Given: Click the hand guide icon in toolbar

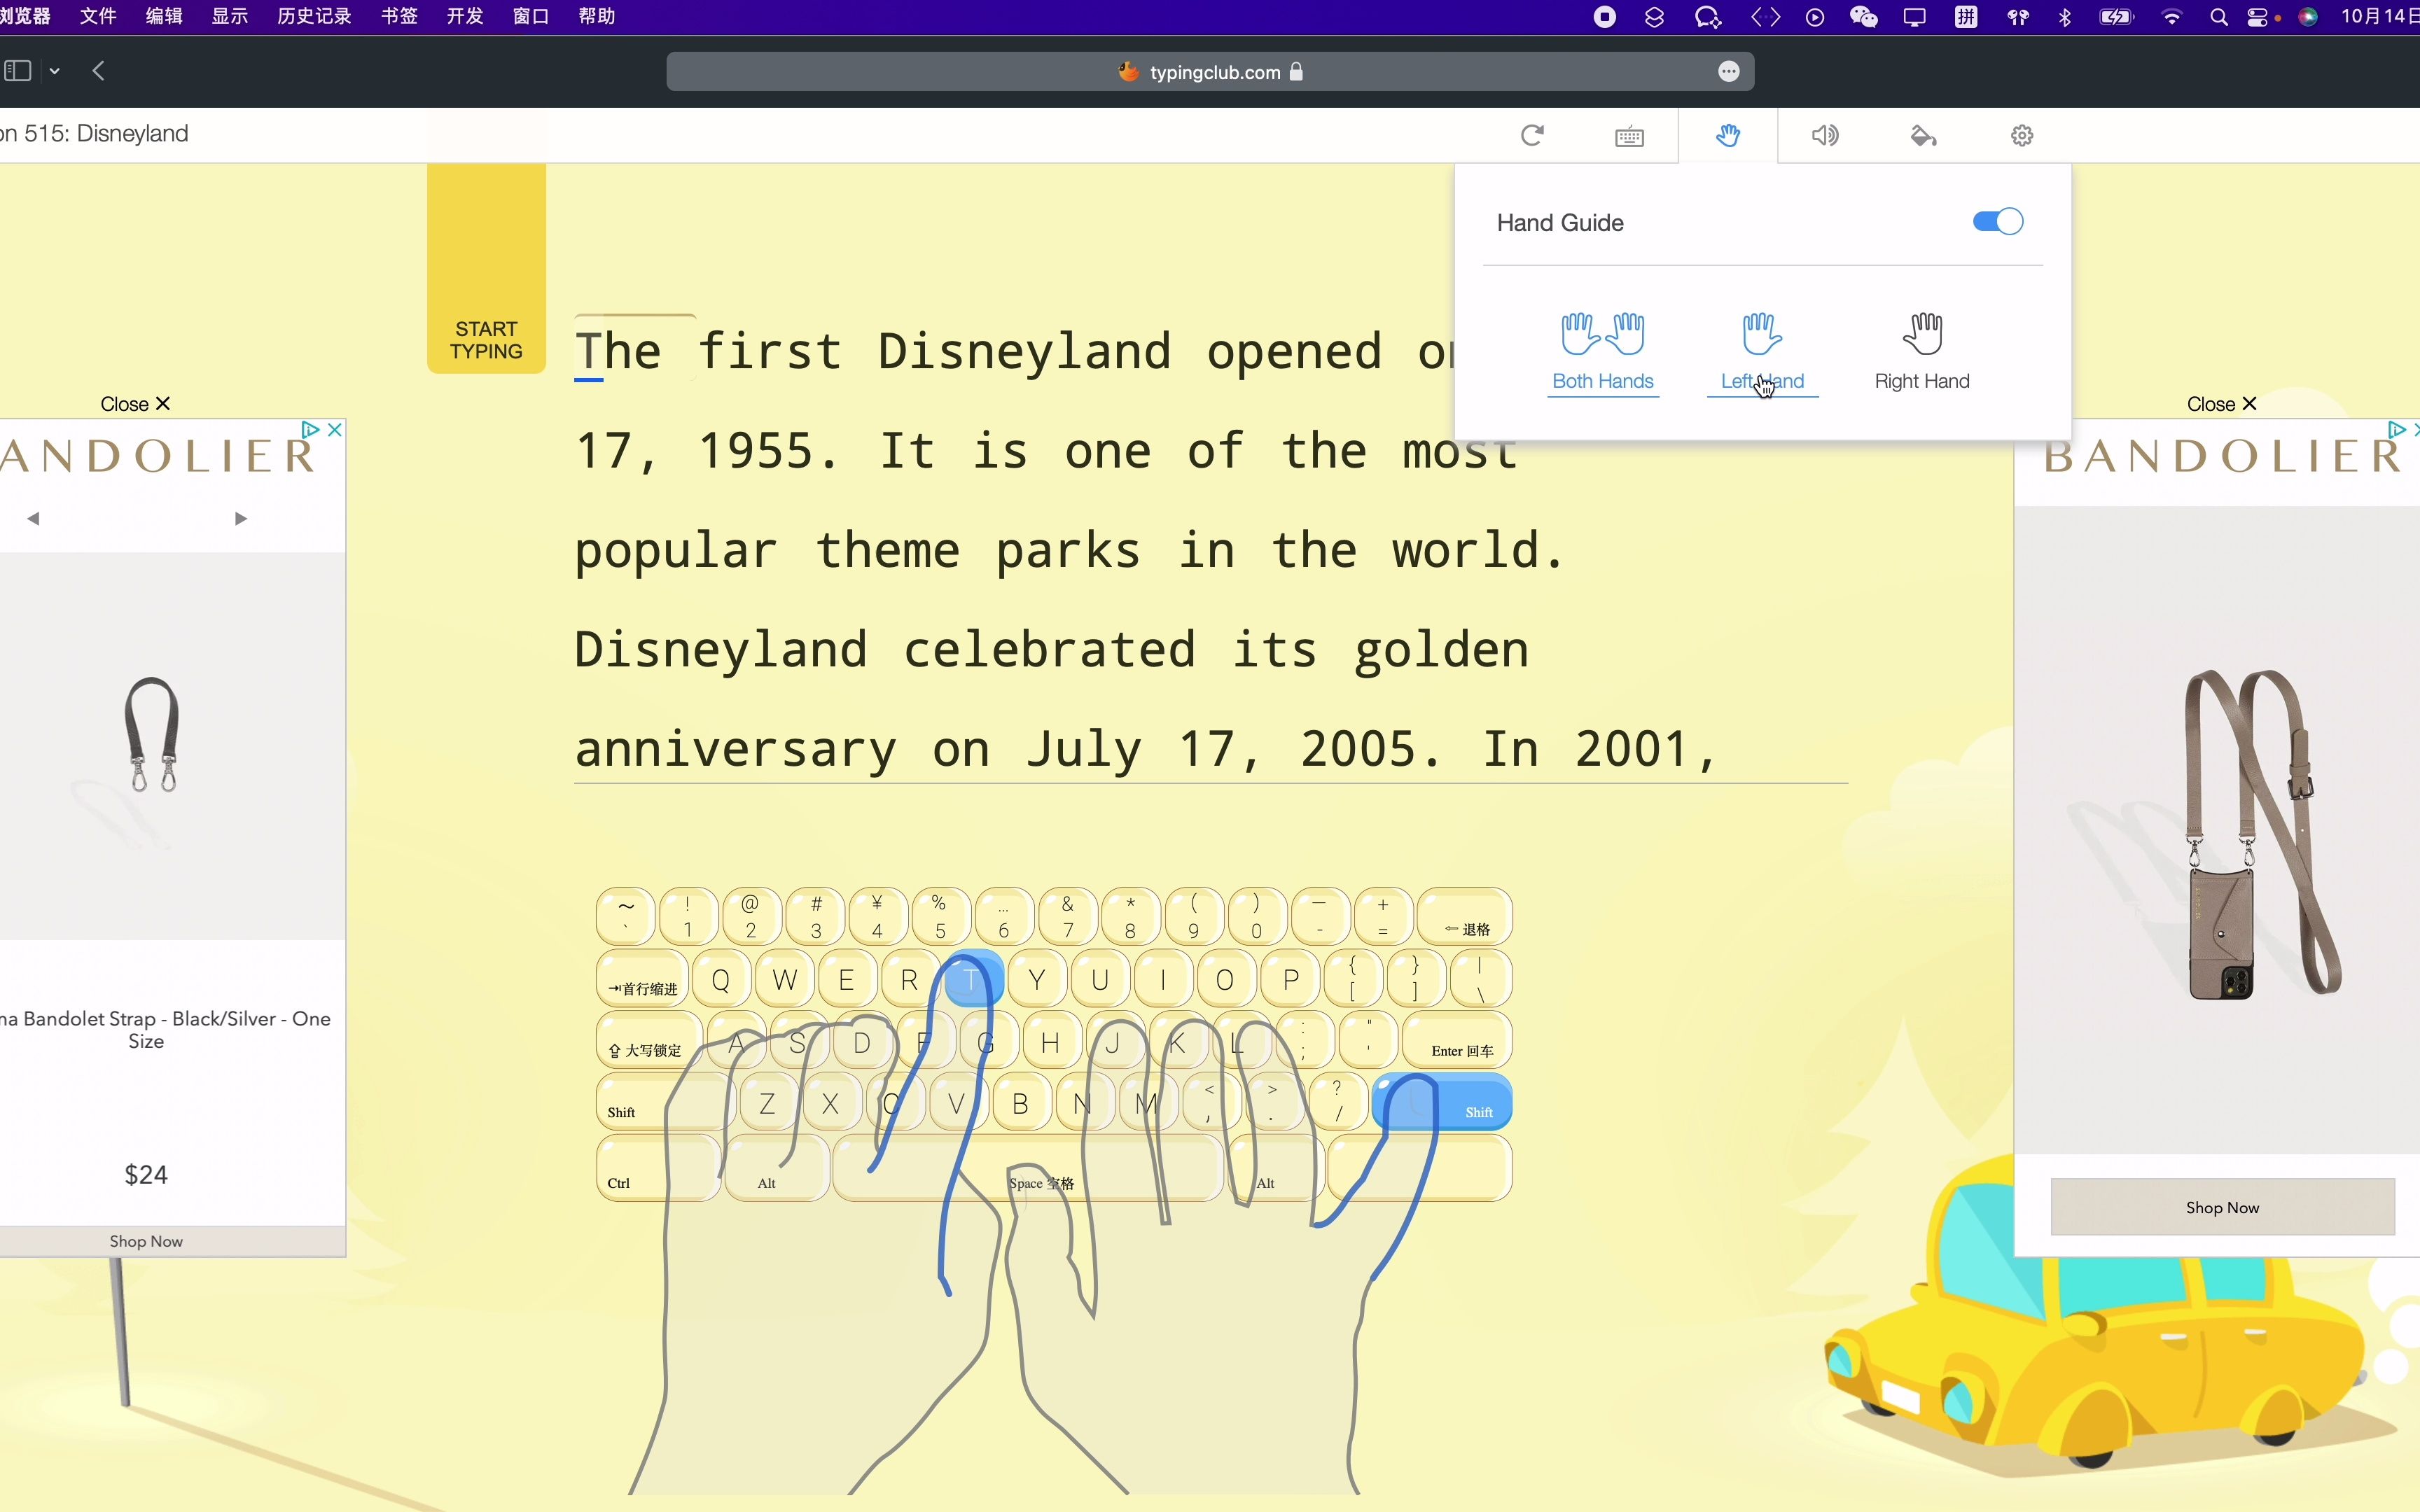Looking at the screenshot, I should [x=1728, y=135].
